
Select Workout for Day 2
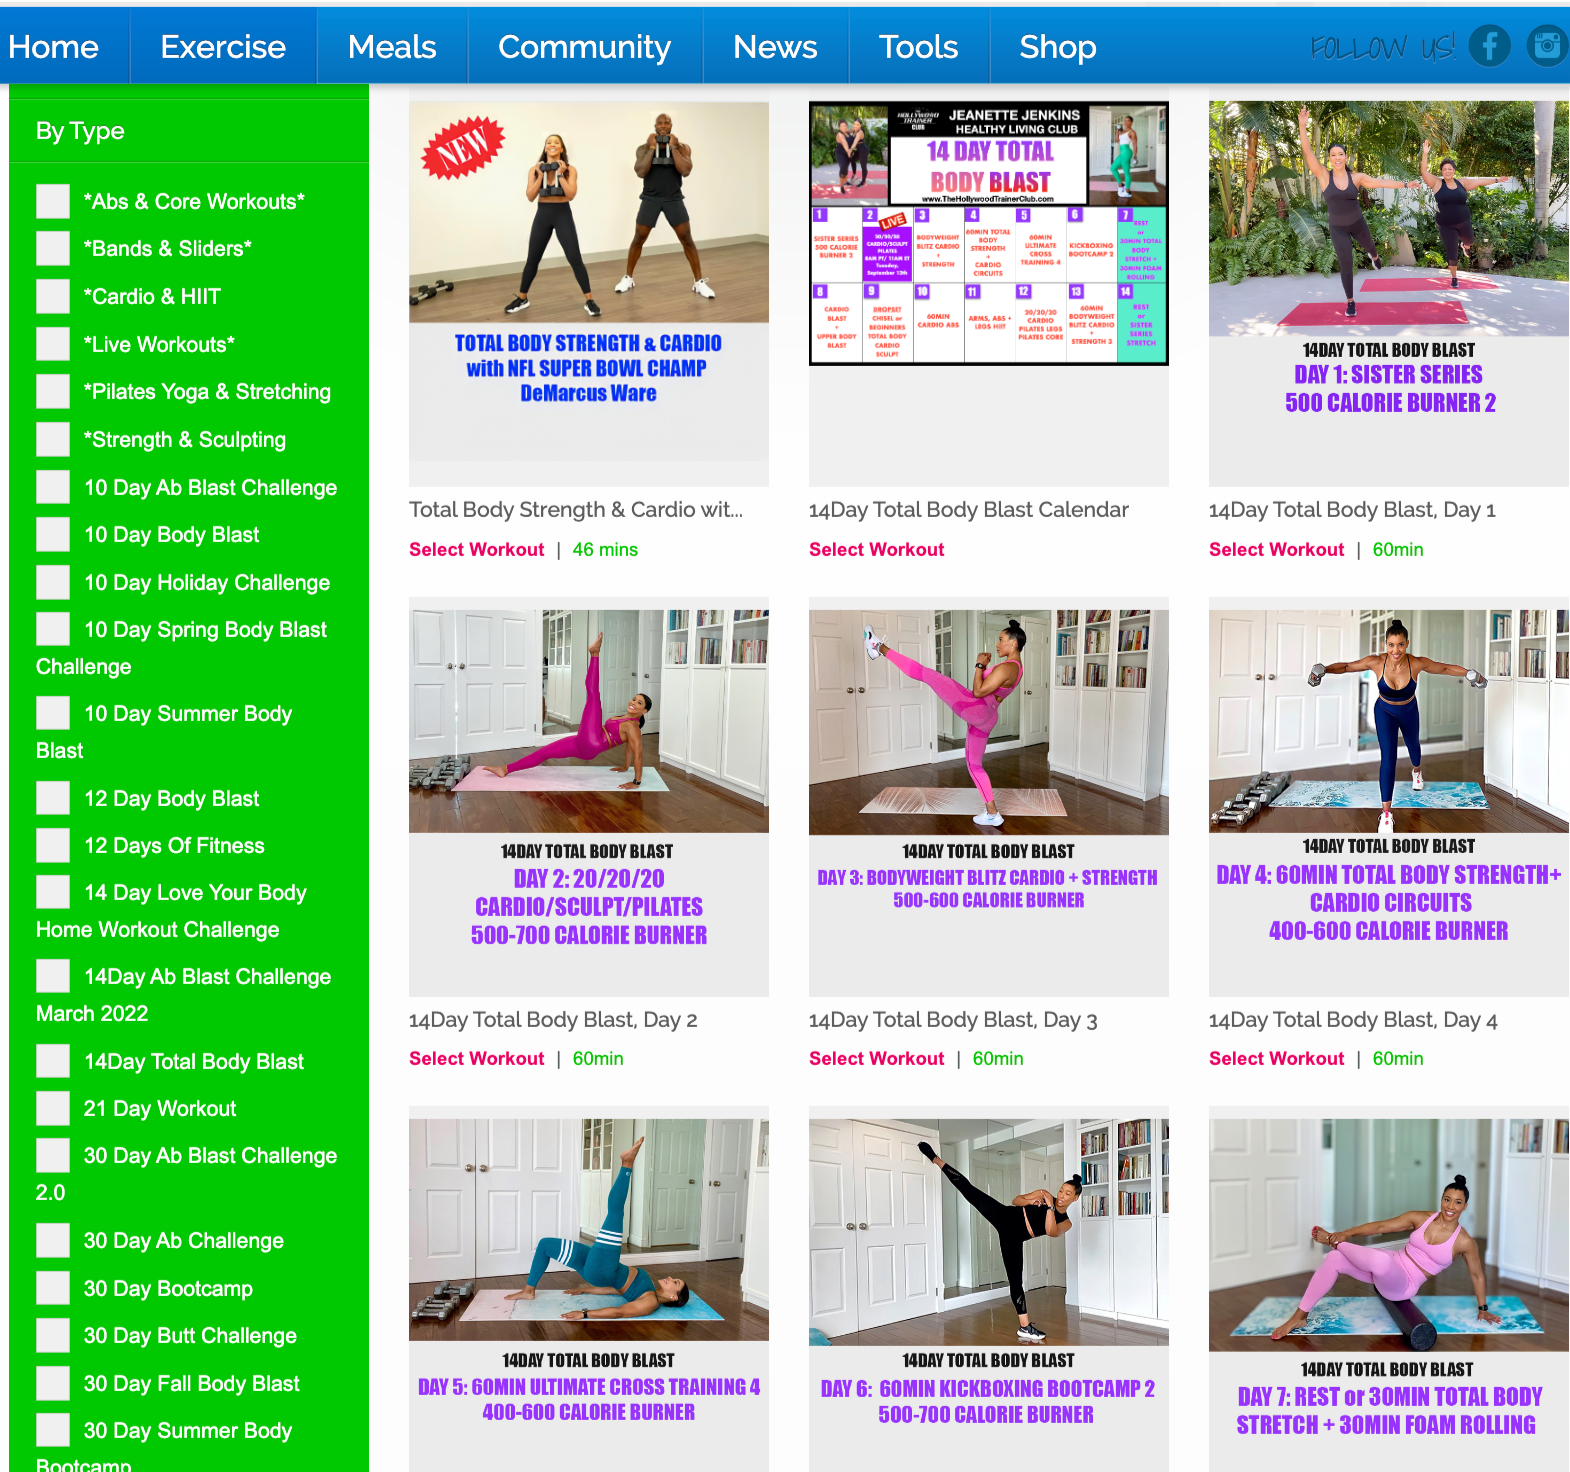[x=476, y=1058]
